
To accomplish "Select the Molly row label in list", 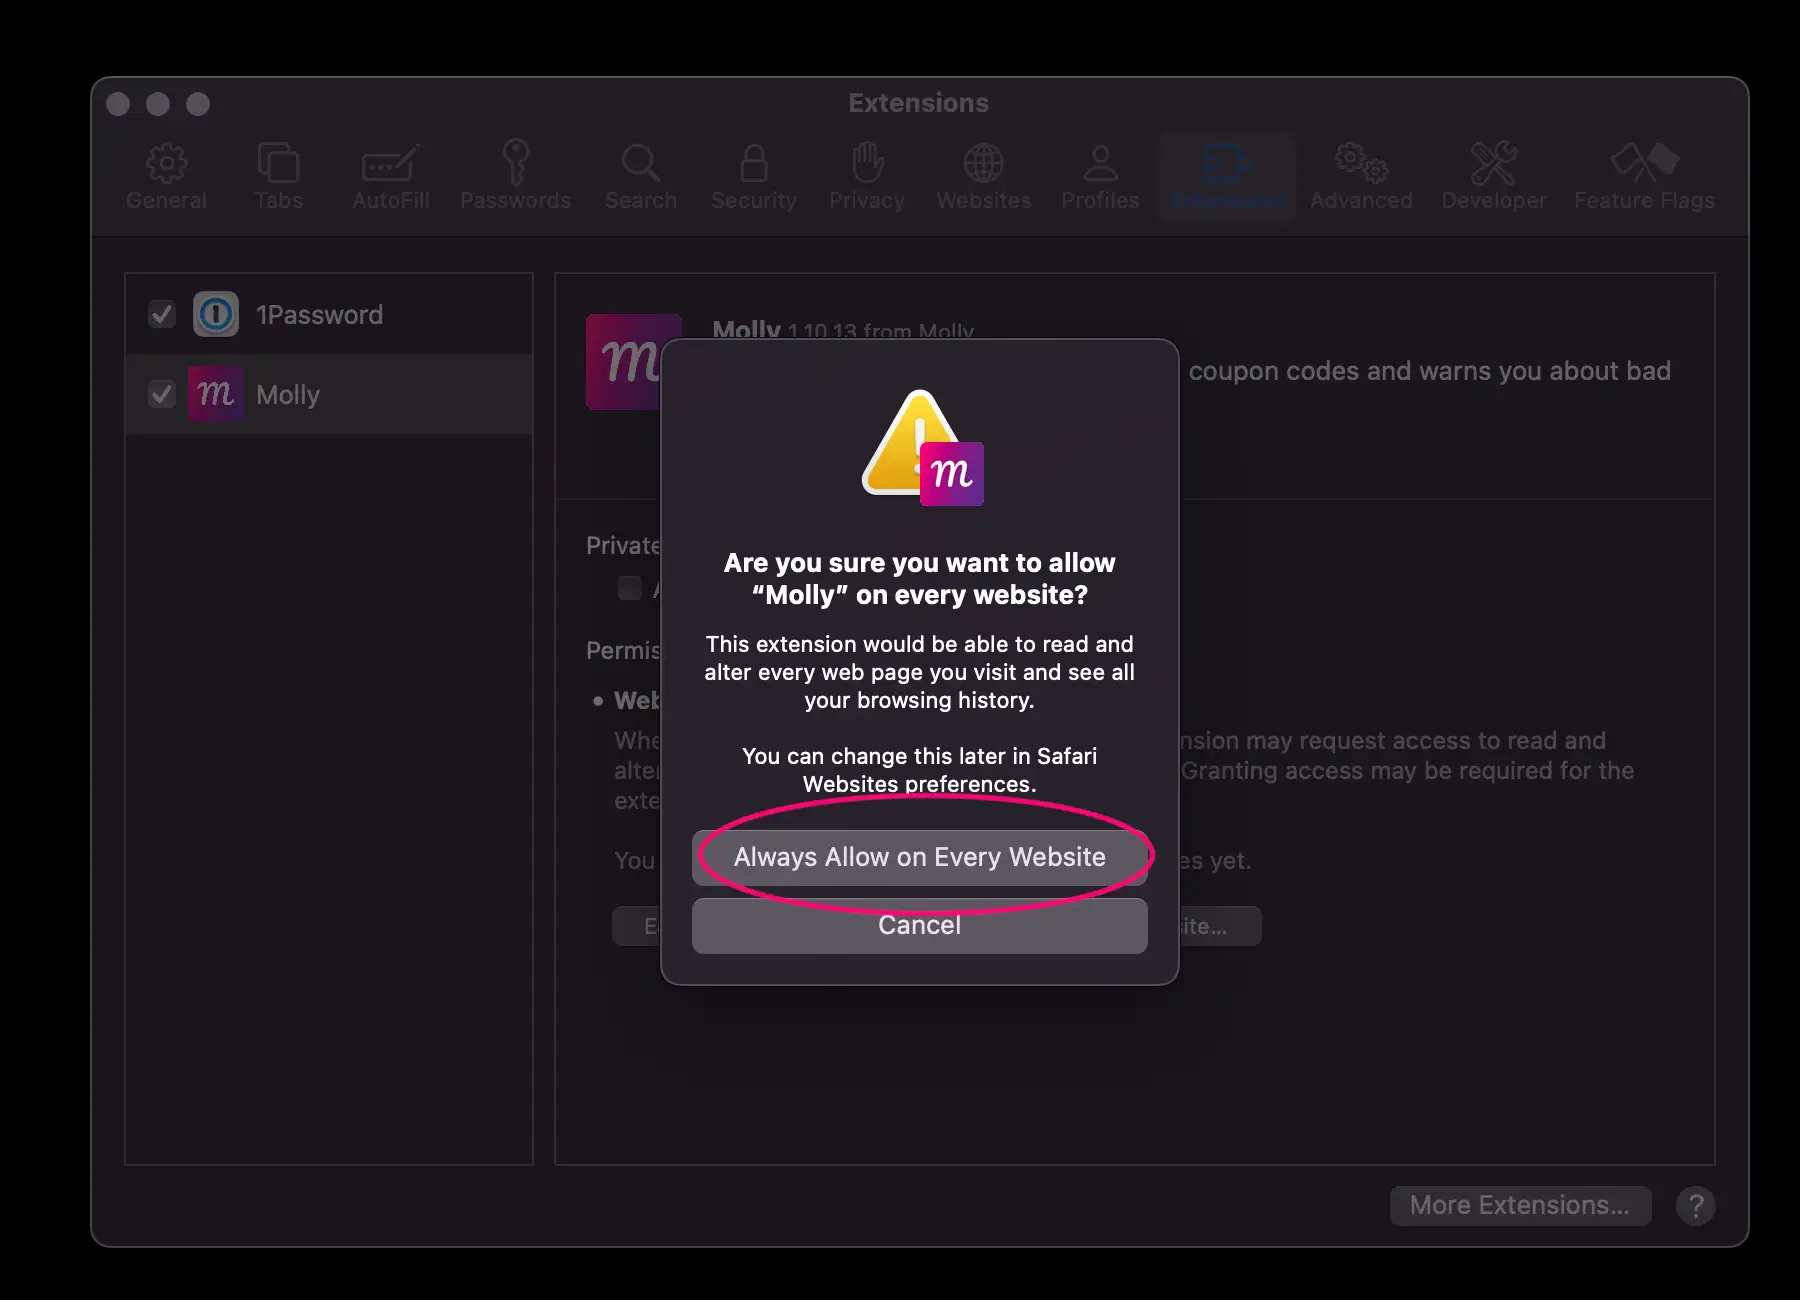I will [x=288, y=395].
